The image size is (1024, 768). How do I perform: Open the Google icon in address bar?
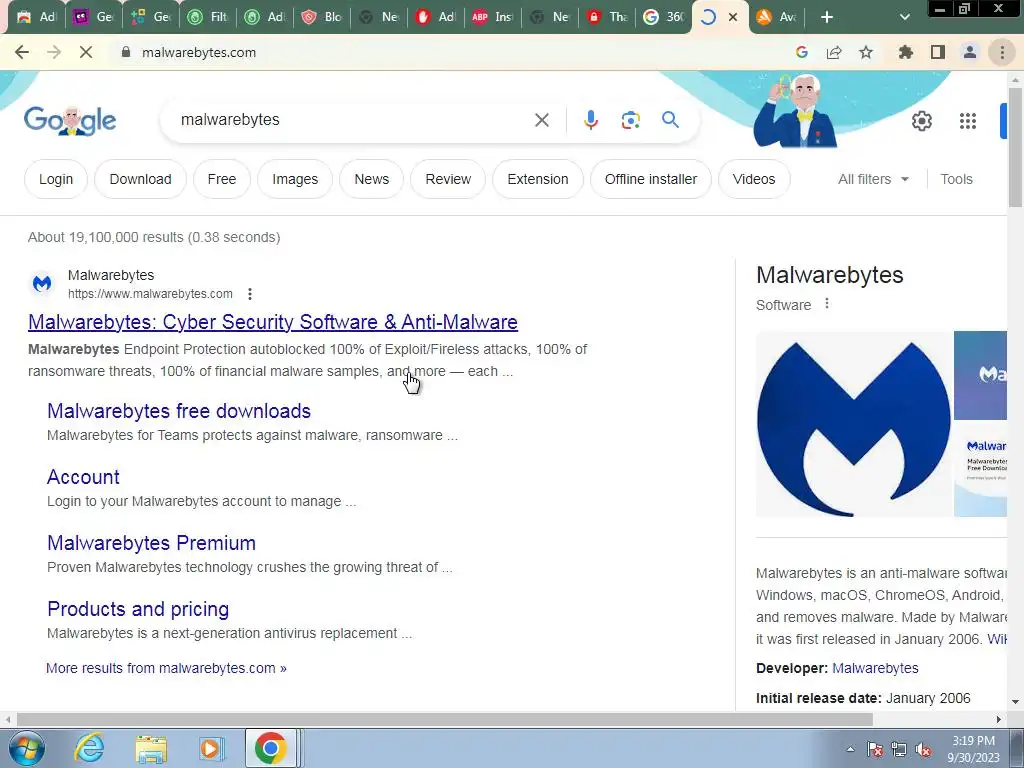(802, 52)
